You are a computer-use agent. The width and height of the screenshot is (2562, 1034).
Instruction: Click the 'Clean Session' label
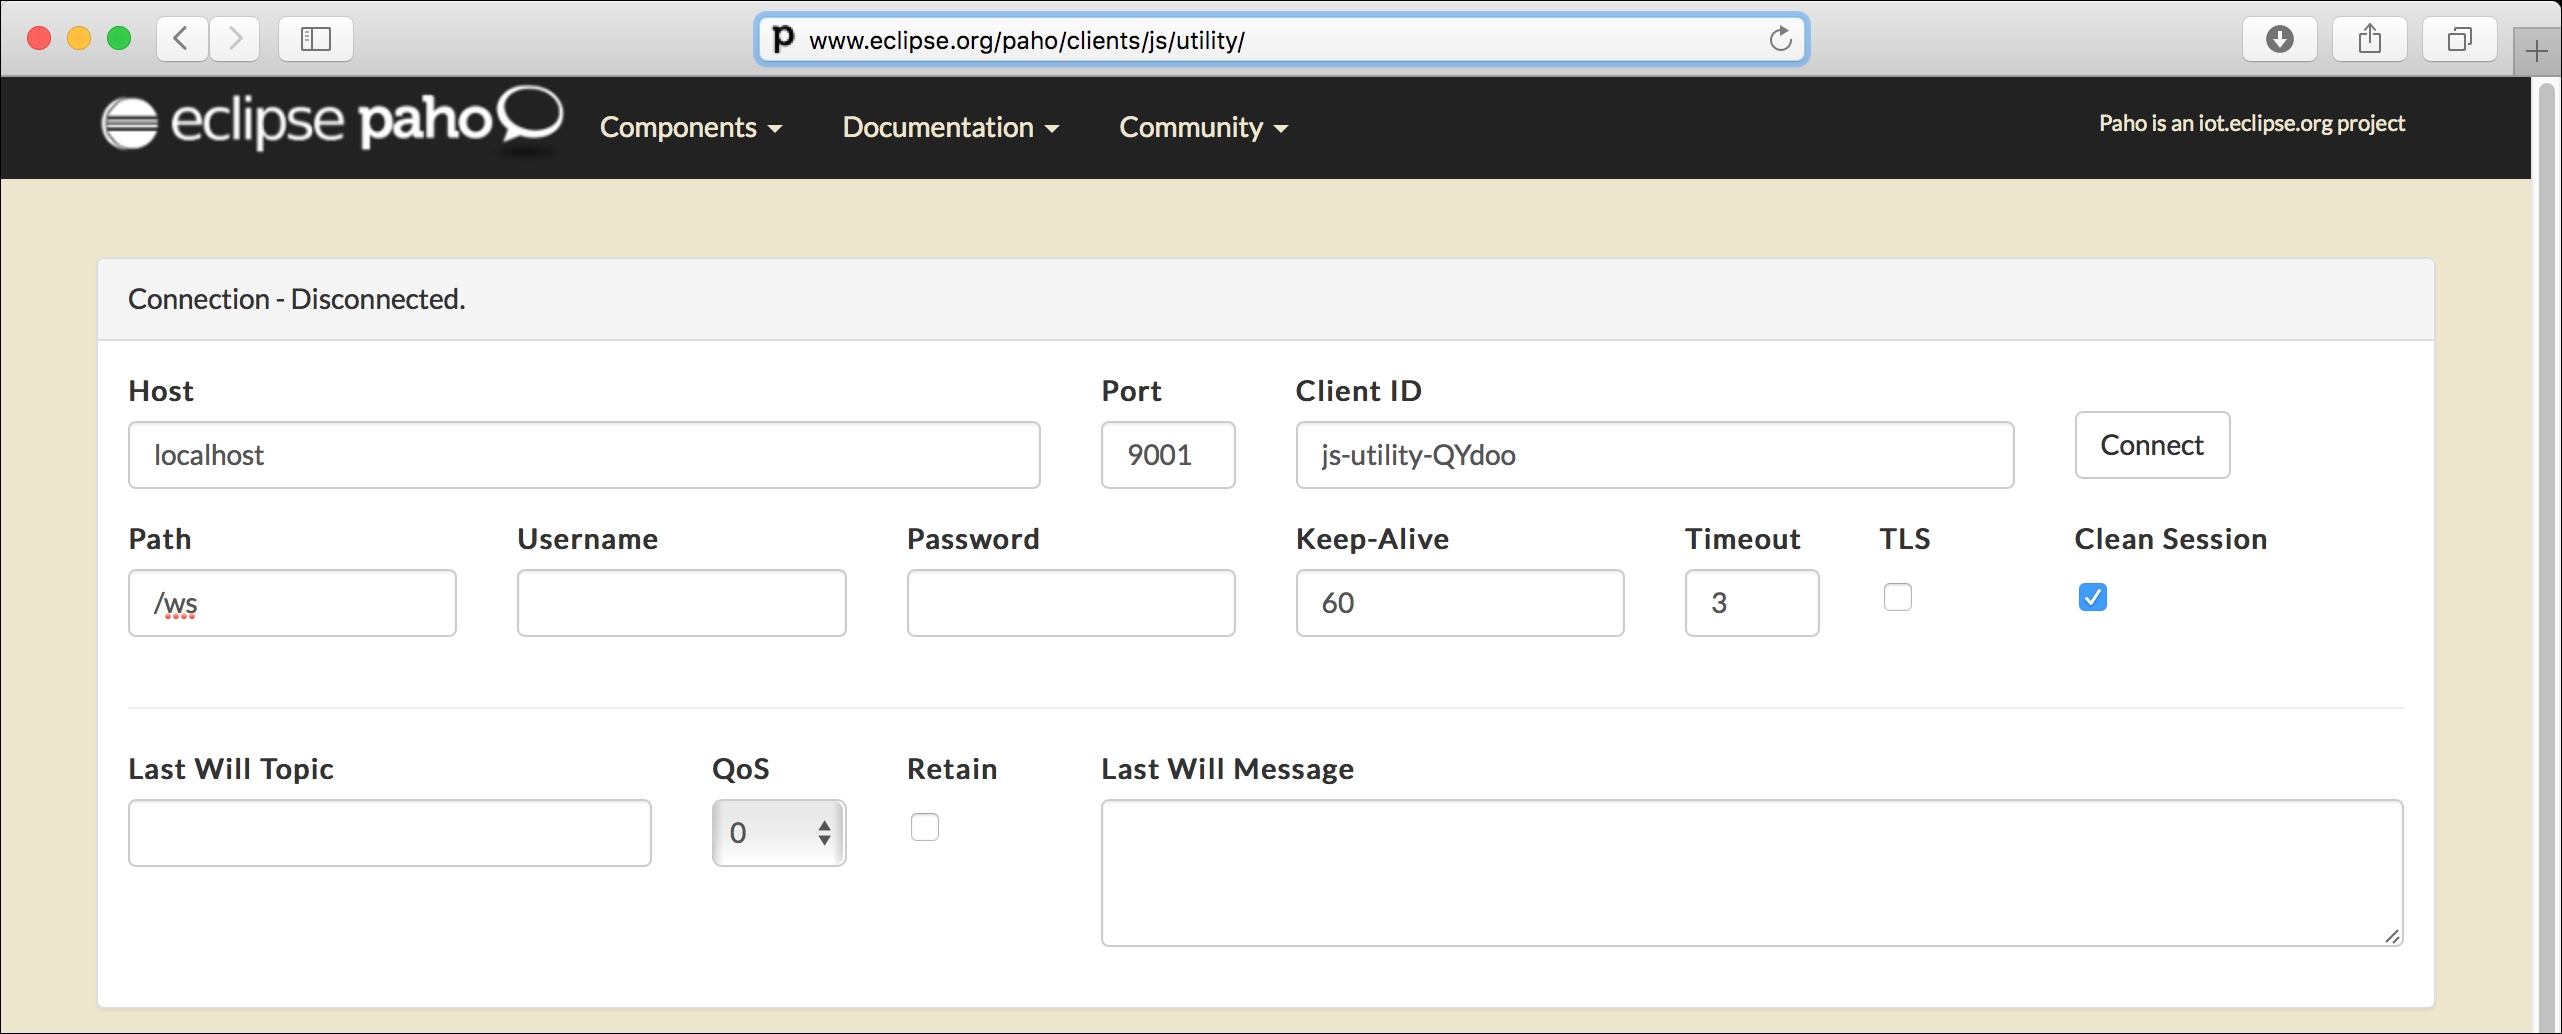click(x=2170, y=539)
